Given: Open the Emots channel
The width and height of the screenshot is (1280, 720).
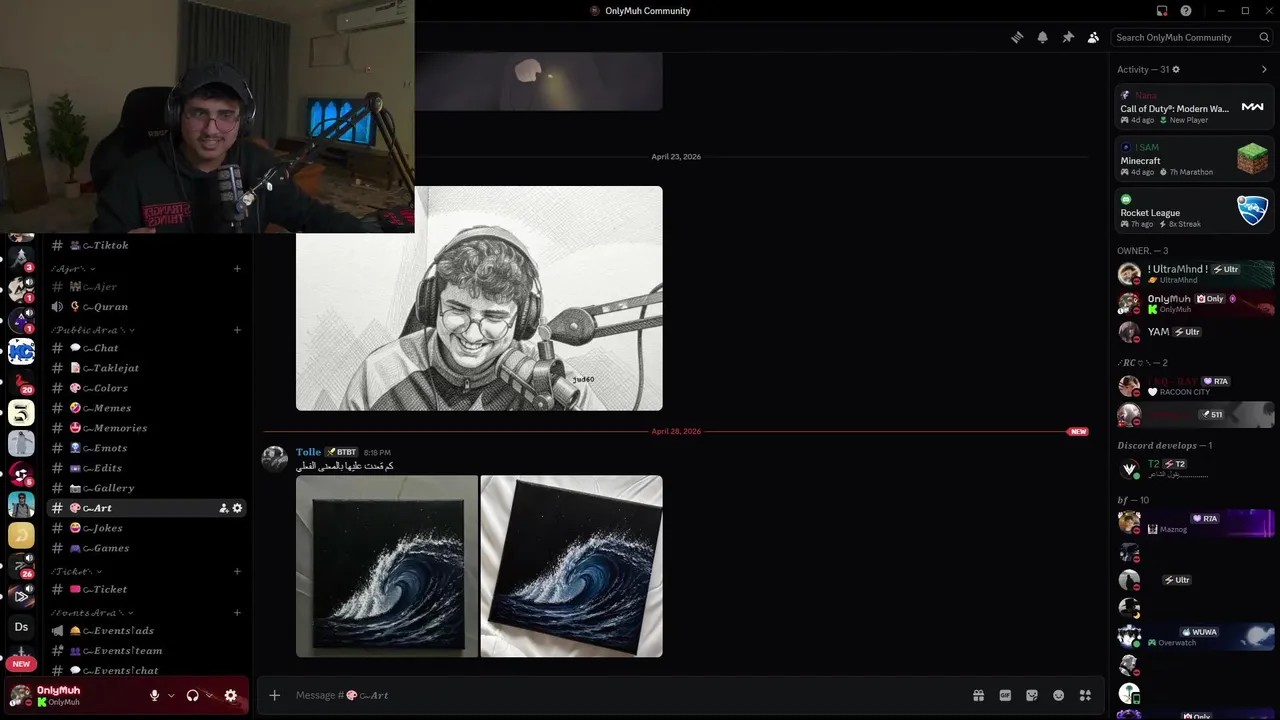Looking at the screenshot, I should 147,448.
